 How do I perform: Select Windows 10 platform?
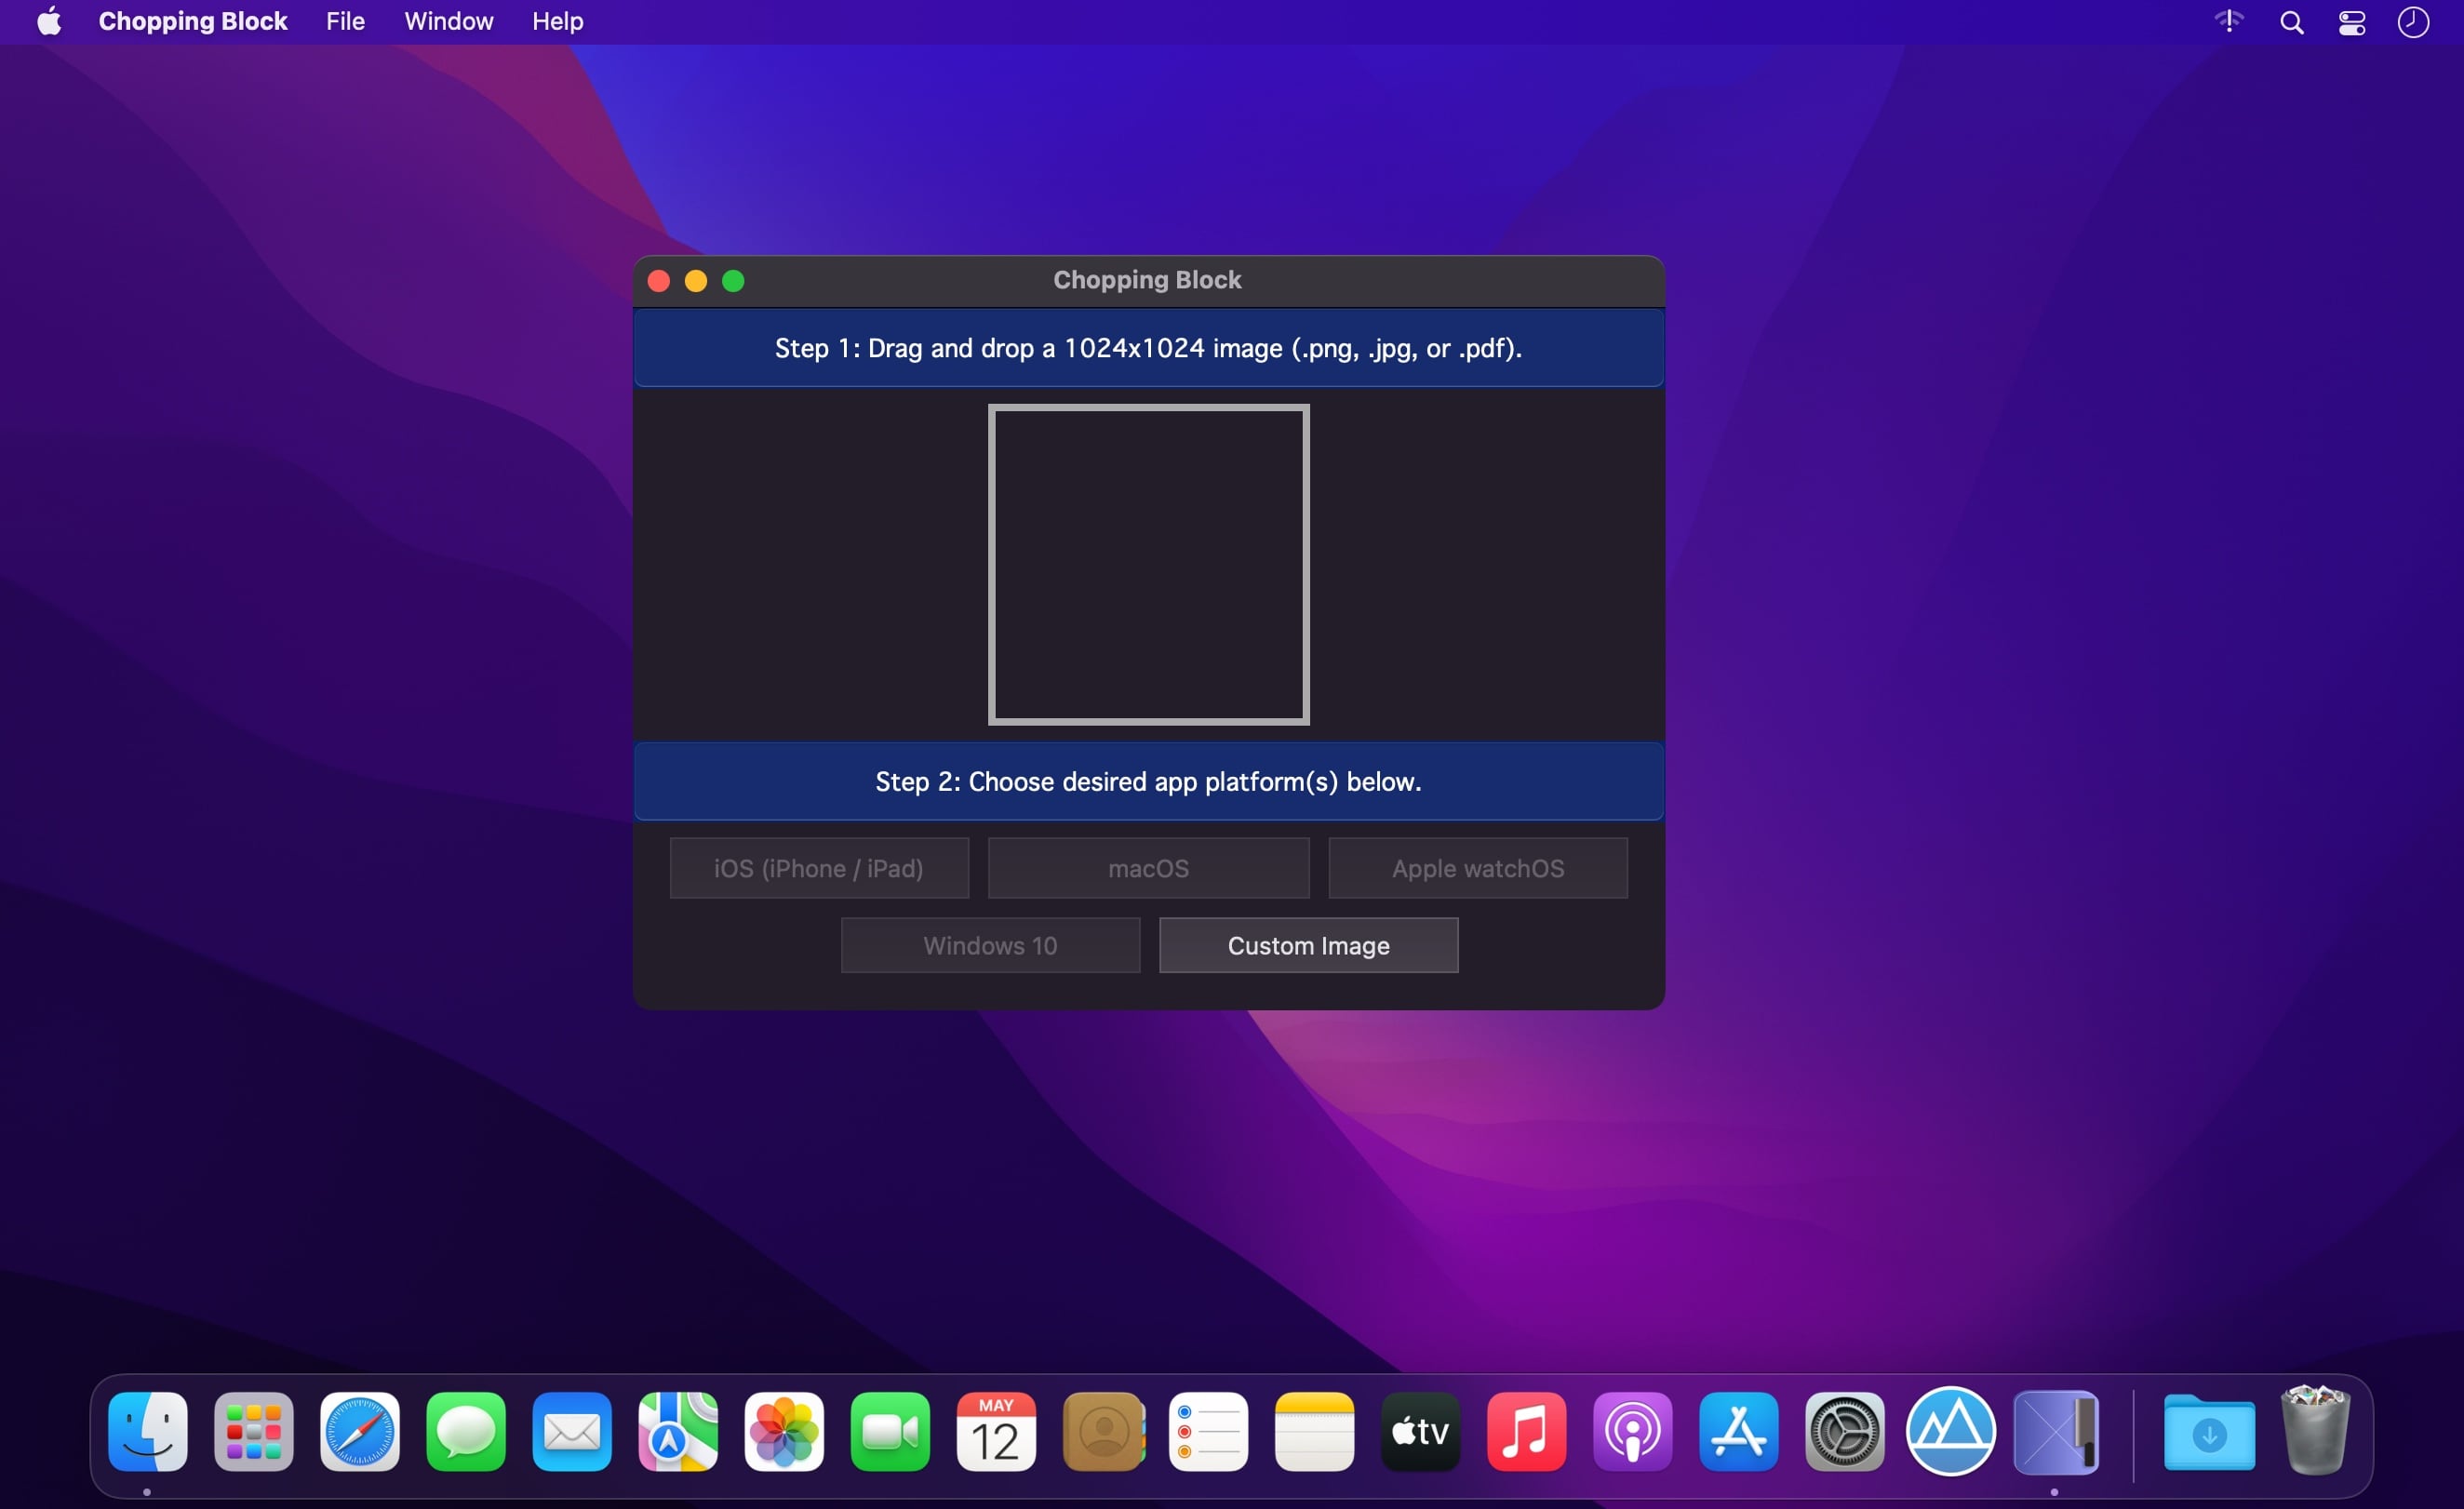click(989, 945)
